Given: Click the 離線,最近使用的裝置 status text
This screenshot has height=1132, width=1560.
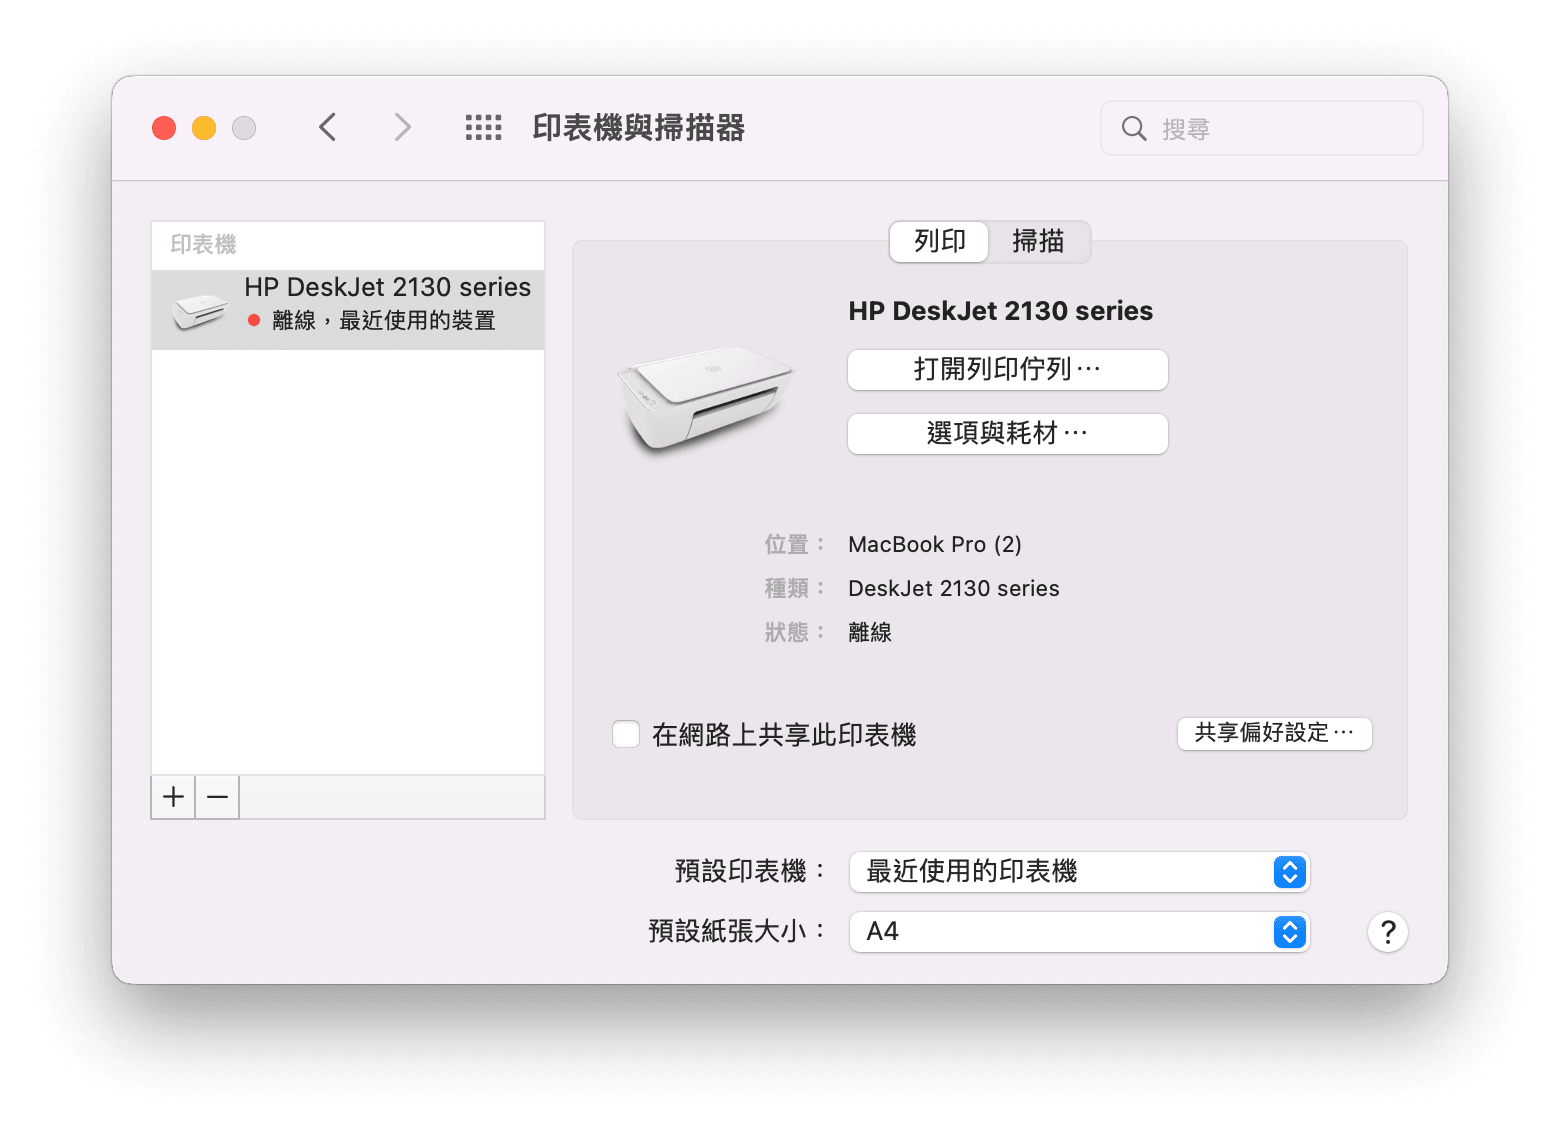Looking at the screenshot, I should point(384,320).
